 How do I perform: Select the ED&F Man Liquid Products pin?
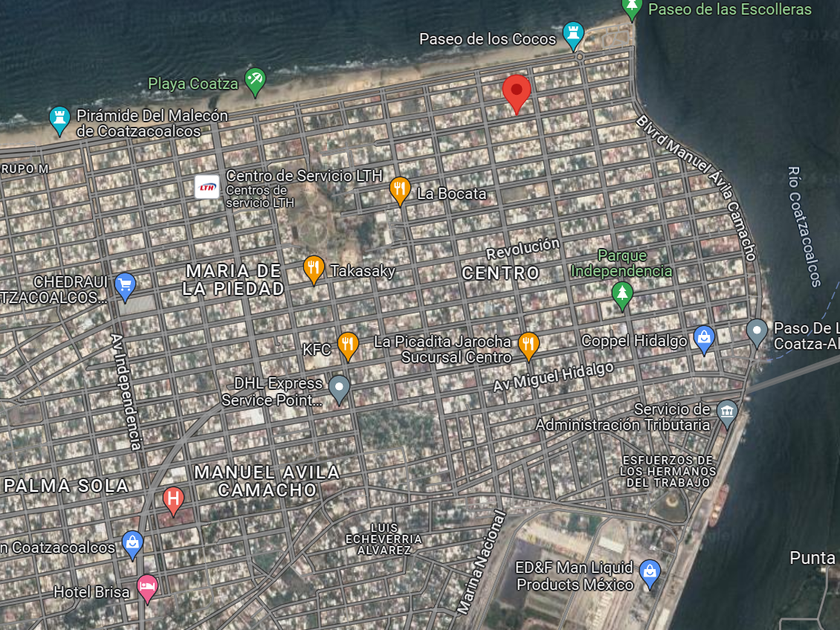[x=650, y=574]
